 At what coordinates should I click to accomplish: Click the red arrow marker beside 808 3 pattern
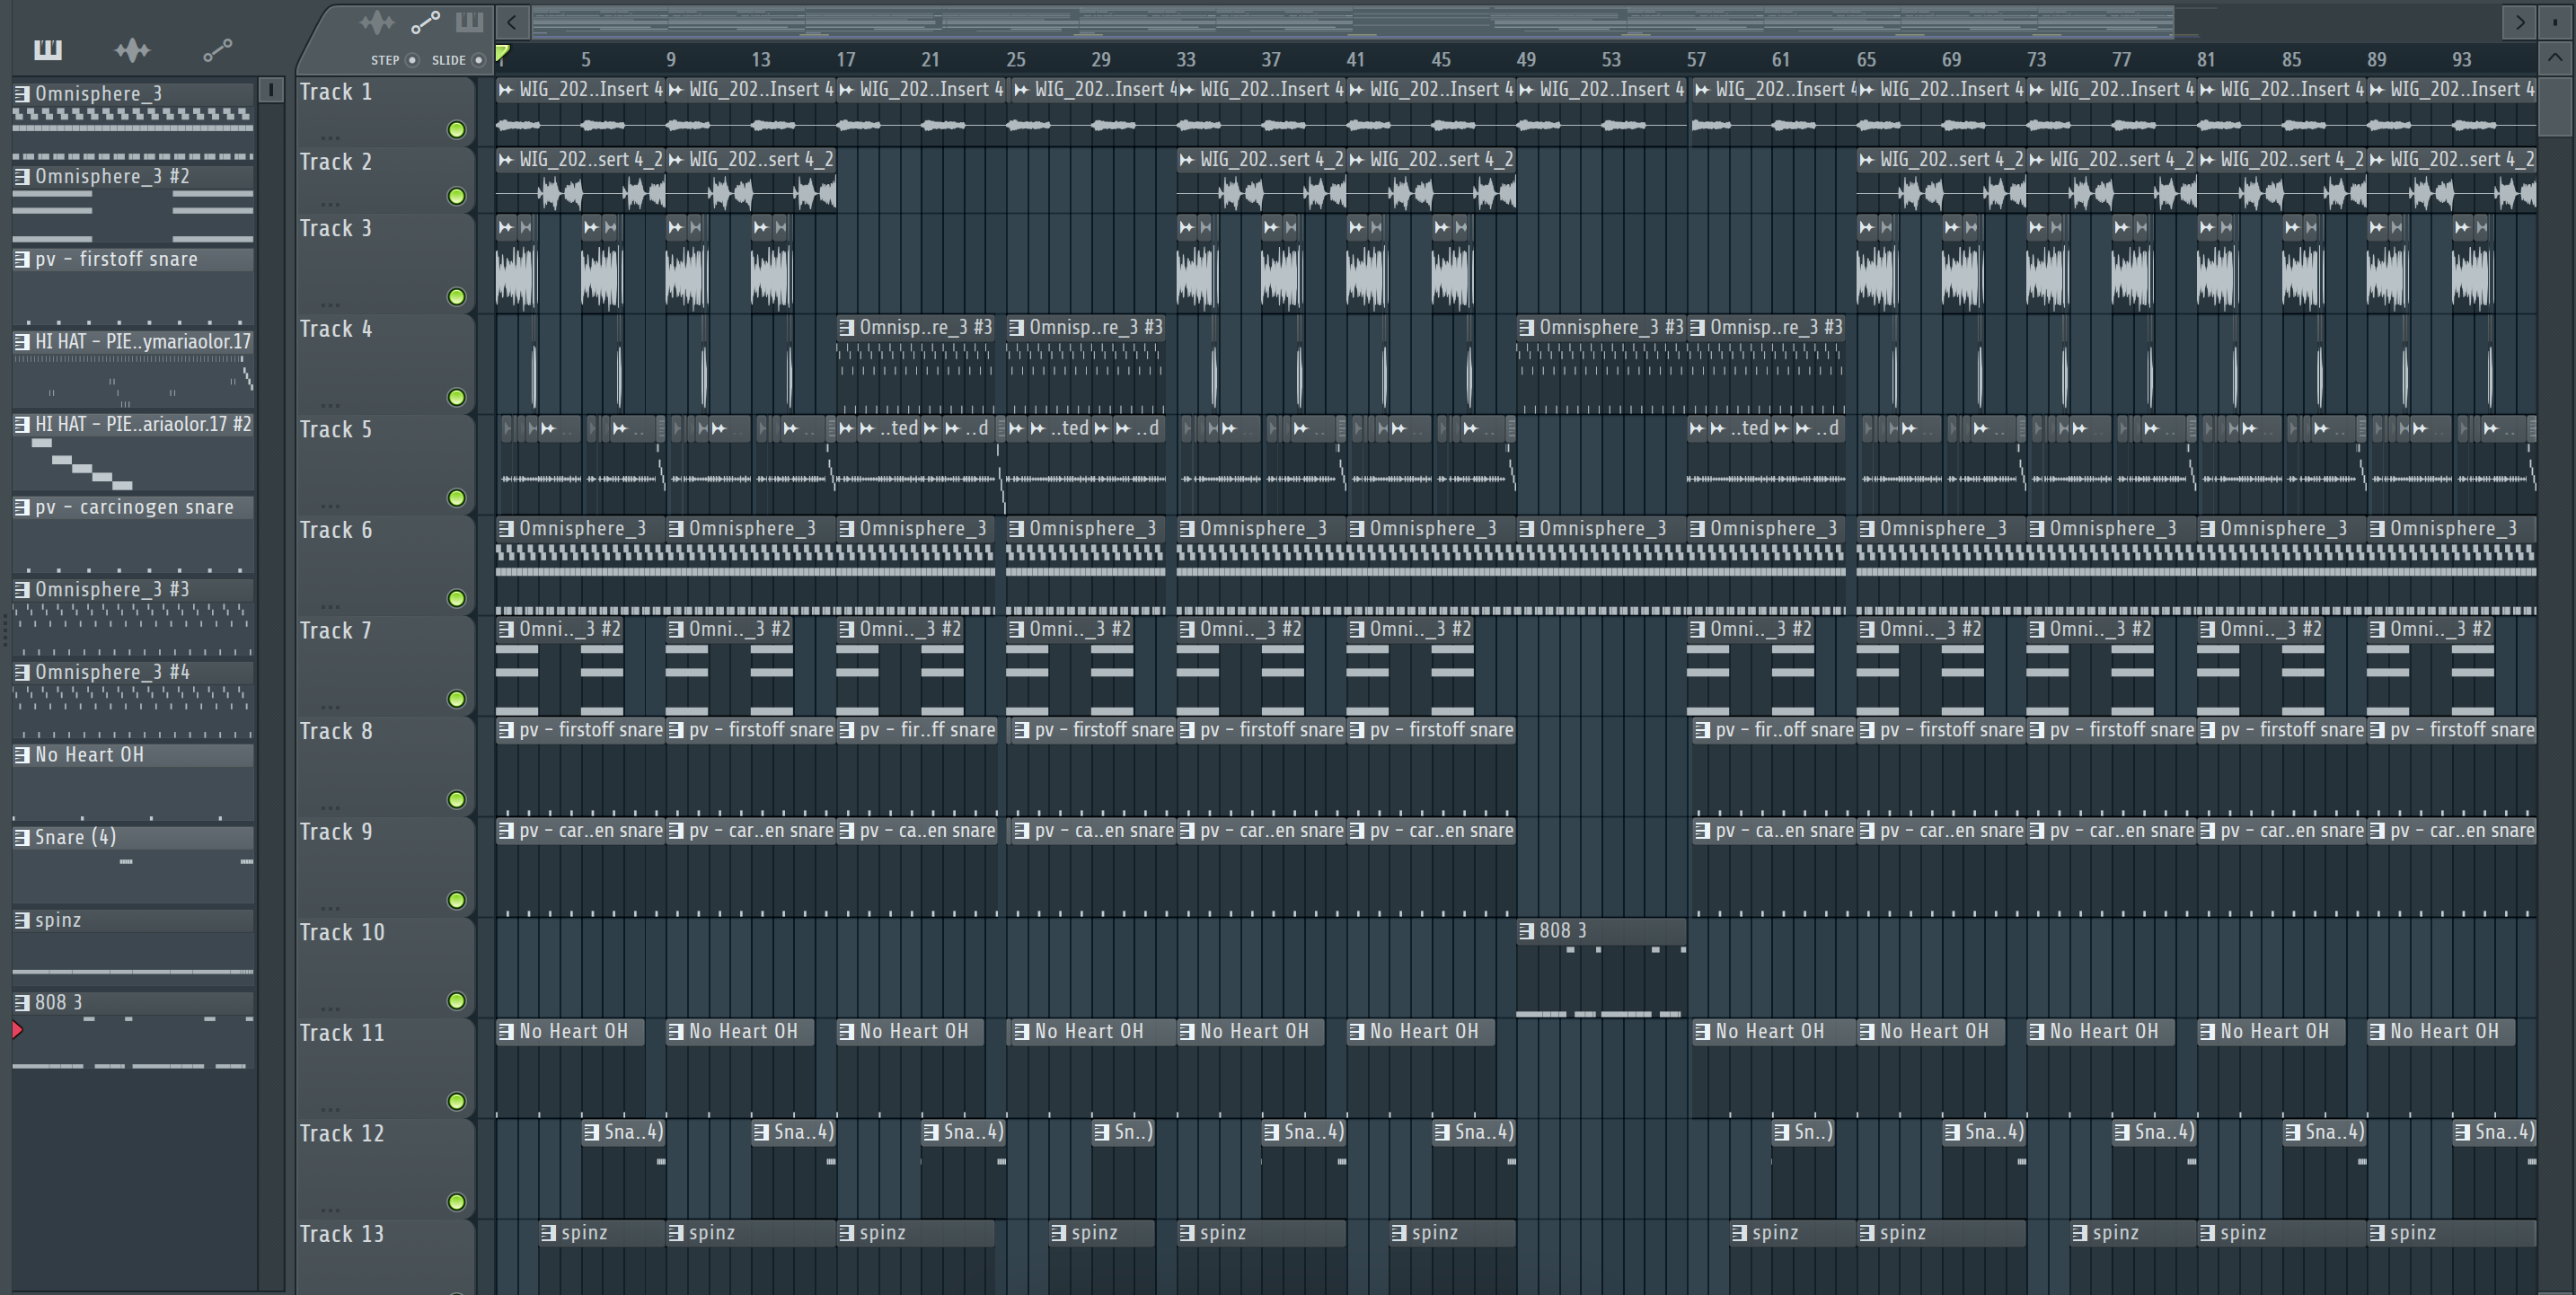click(x=17, y=1029)
